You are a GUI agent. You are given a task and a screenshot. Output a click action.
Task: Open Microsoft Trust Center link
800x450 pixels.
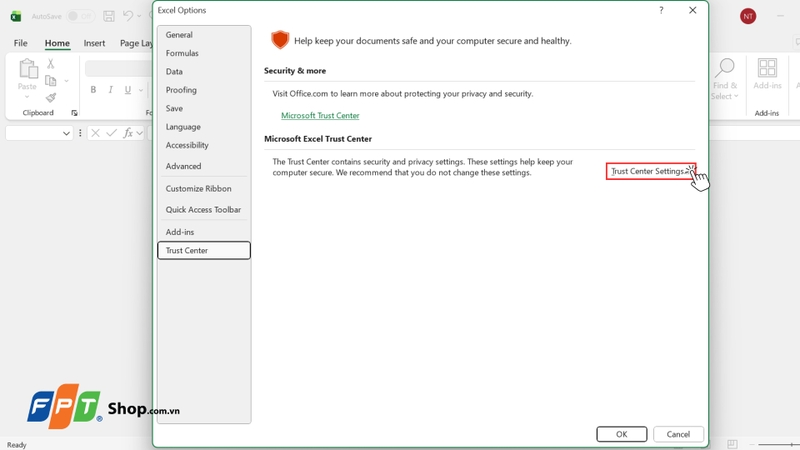pyautogui.click(x=320, y=115)
